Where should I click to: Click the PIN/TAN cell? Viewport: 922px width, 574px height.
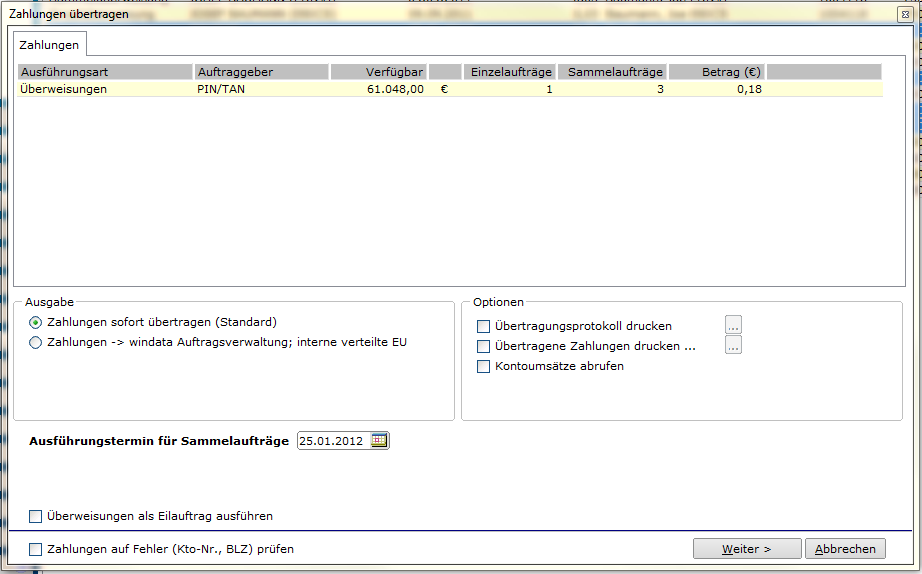point(221,89)
